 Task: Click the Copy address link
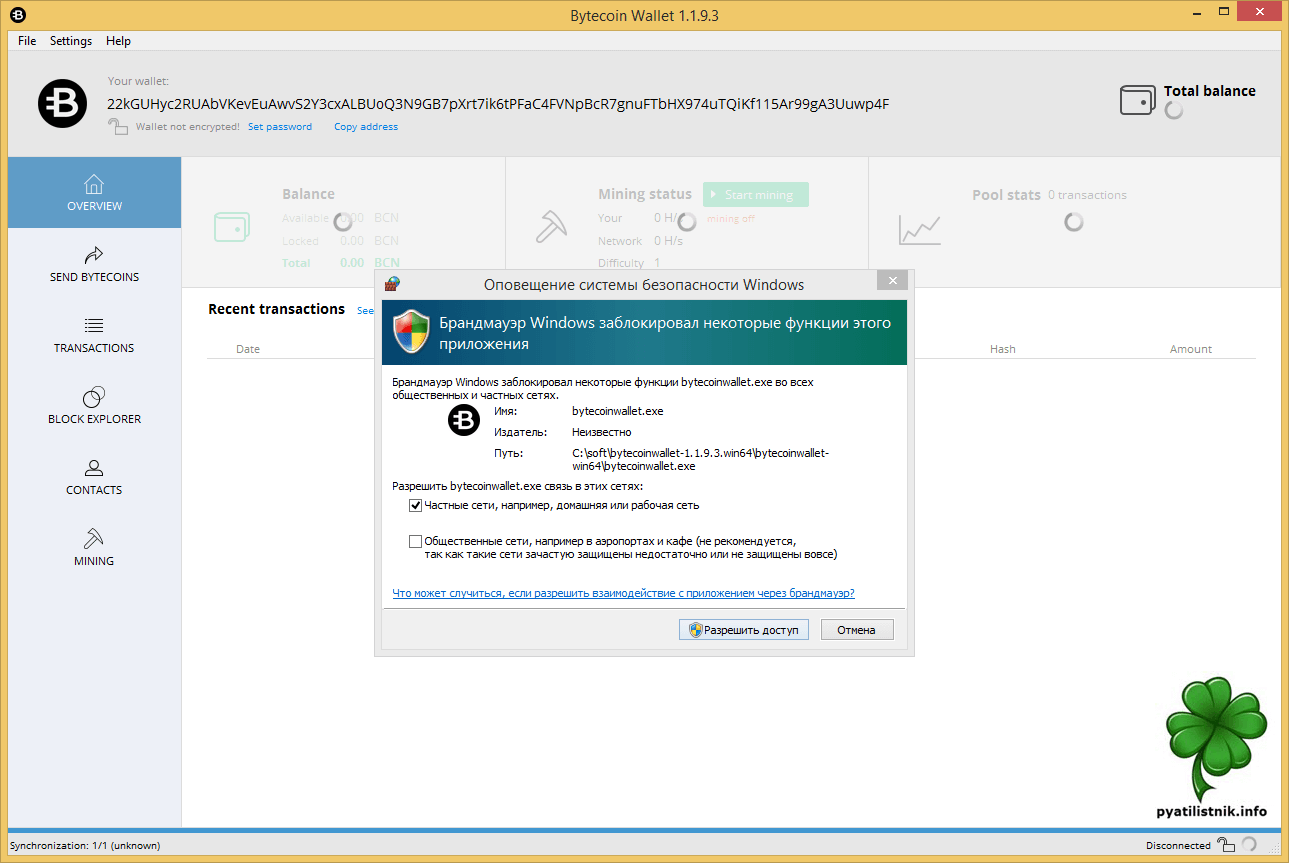coord(366,127)
